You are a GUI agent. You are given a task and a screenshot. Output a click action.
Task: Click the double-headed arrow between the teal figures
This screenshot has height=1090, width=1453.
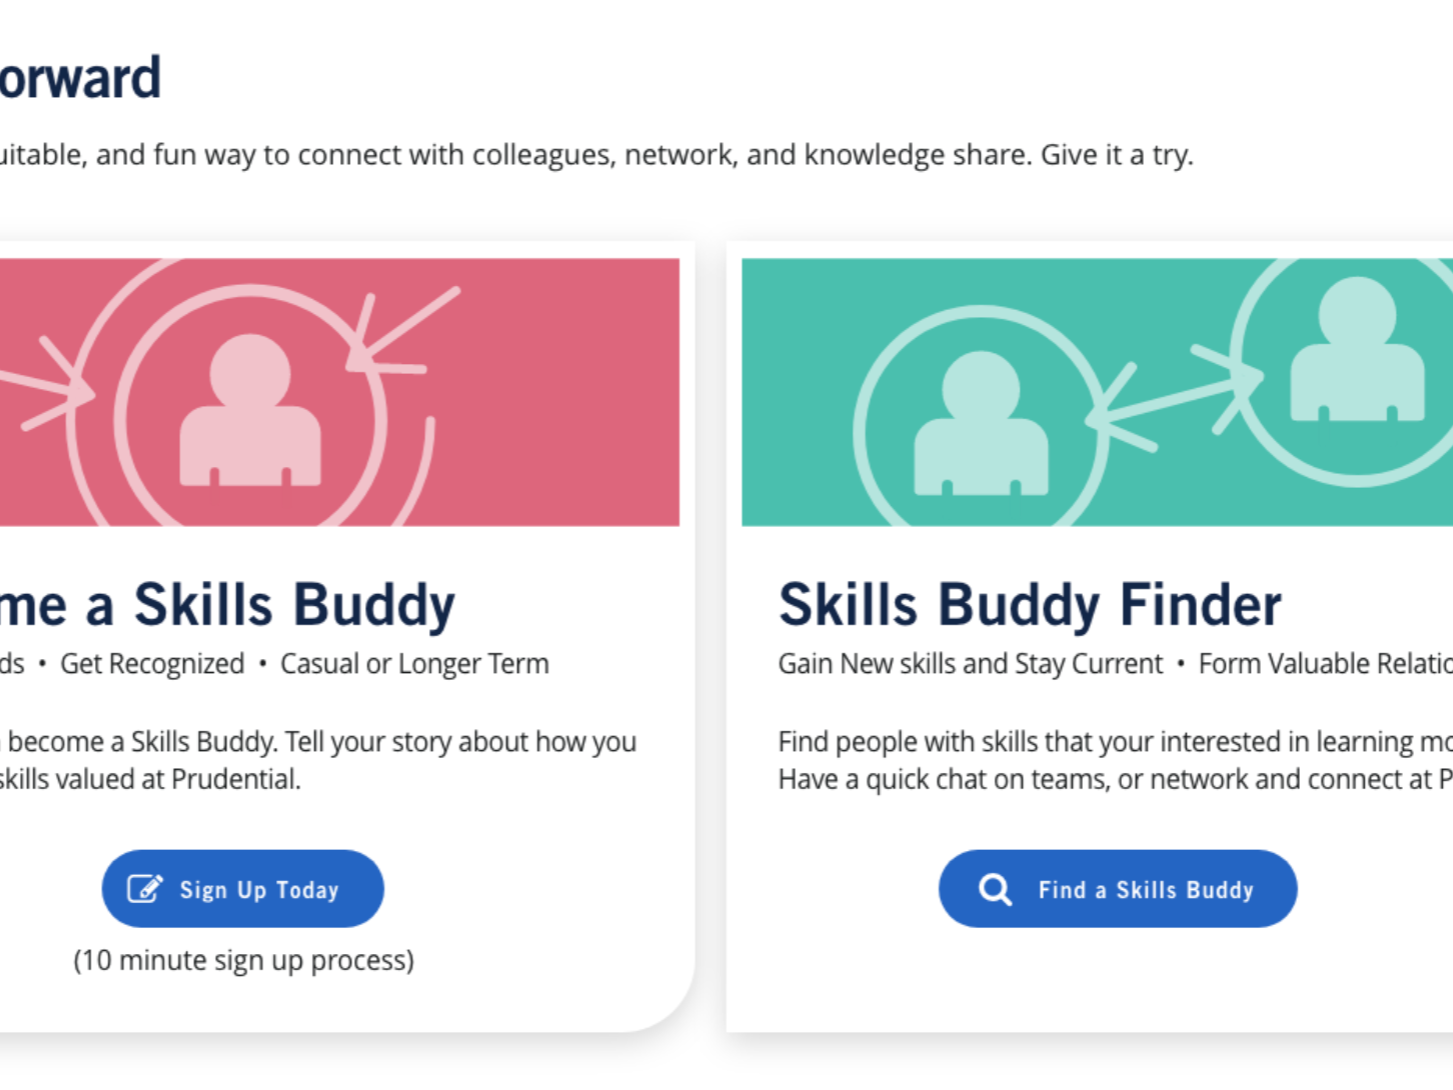point(1176,393)
